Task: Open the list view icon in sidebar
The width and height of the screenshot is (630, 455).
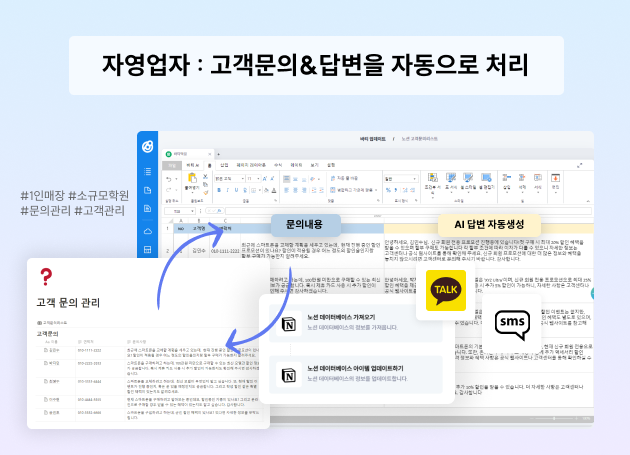Action: (x=147, y=172)
